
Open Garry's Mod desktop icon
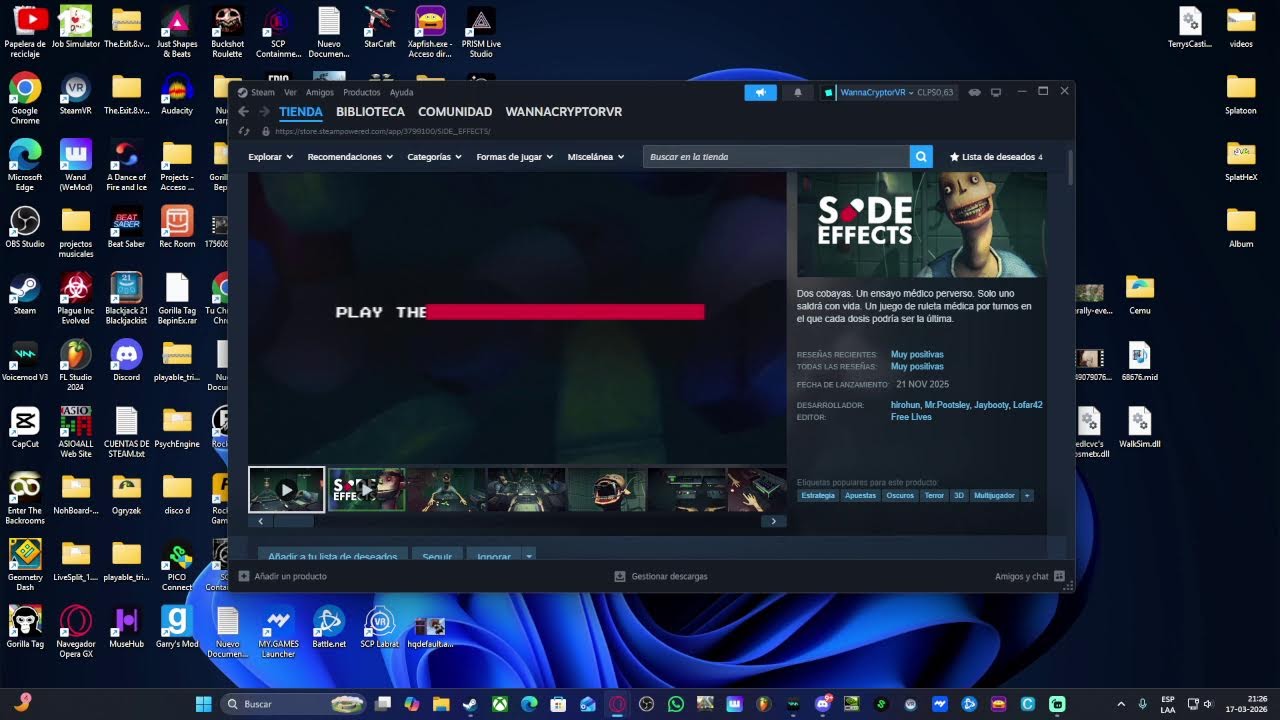click(x=177, y=627)
